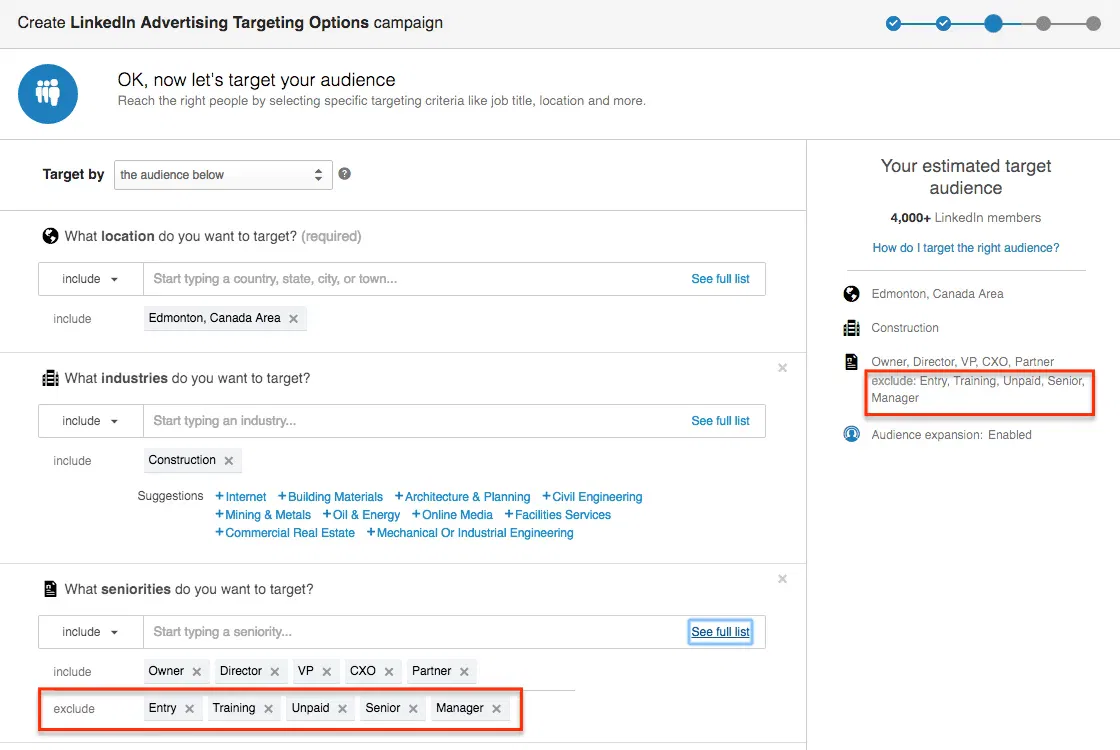Dismiss the industries section with its x
Screen dimensions: 1120x750
(x=782, y=368)
